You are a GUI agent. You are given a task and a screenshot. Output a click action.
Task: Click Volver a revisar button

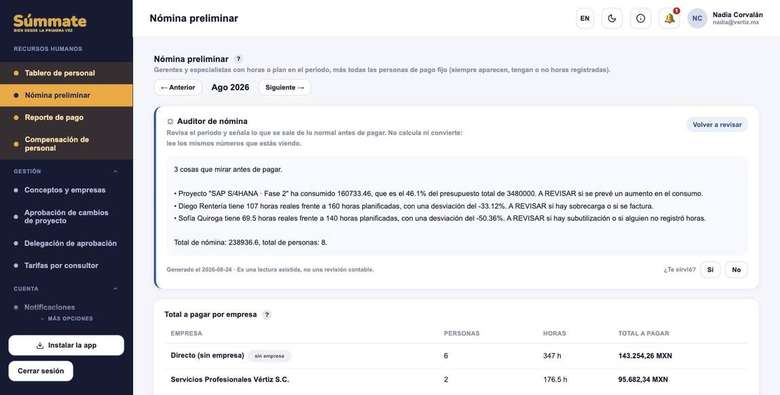[717, 125]
